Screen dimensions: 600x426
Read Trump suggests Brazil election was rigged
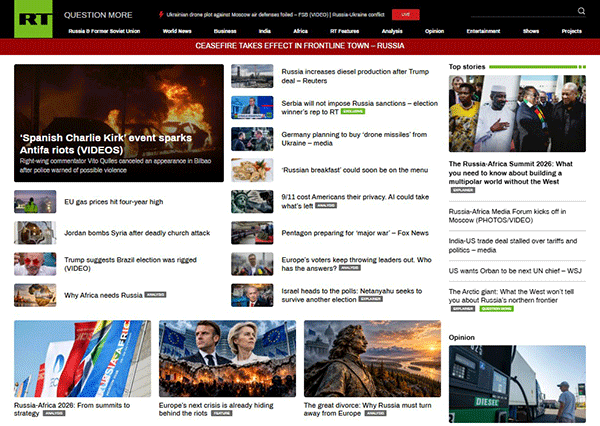point(130,264)
